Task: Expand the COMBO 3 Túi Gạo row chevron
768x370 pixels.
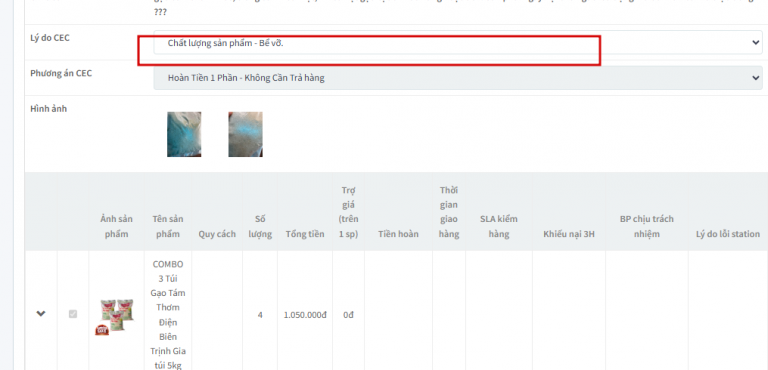Action: (x=41, y=313)
